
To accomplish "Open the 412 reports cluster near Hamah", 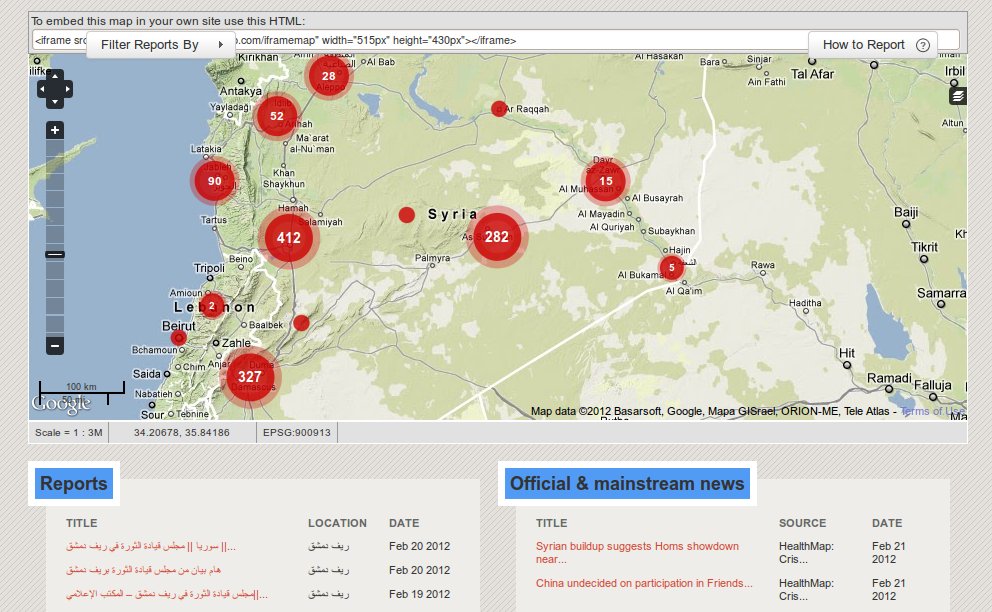I will click(288, 238).
